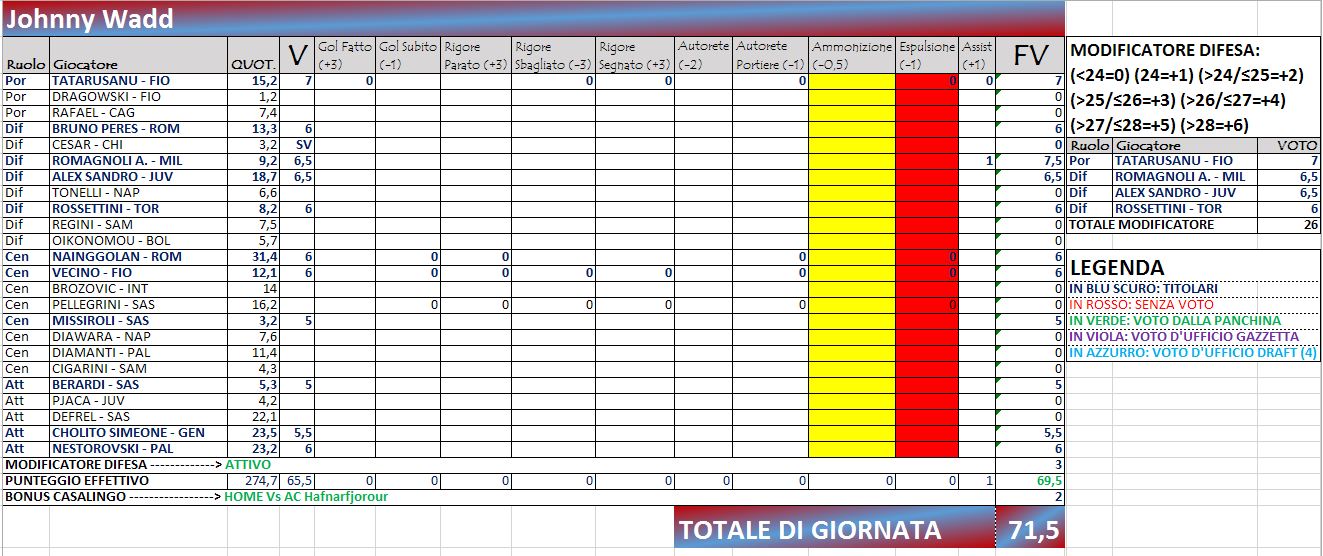This screenshot has height=556, width=1323.
Task: Click the 'VECINO - FIO' cell
Action: pos(138,272)
